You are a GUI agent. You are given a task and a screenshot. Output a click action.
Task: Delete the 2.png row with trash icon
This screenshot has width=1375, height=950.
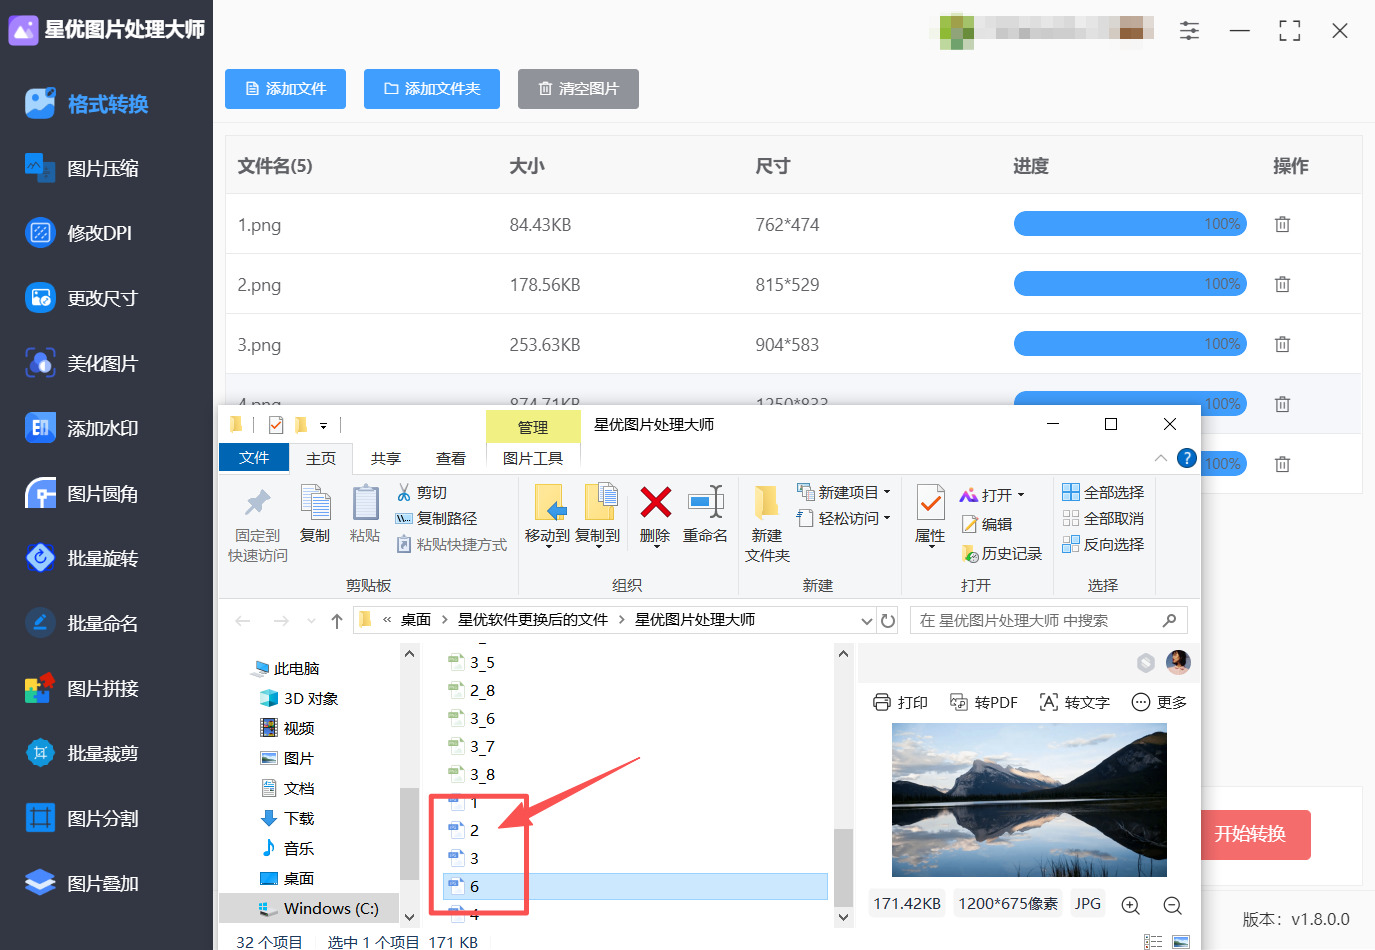click(x=1282, y=285)
